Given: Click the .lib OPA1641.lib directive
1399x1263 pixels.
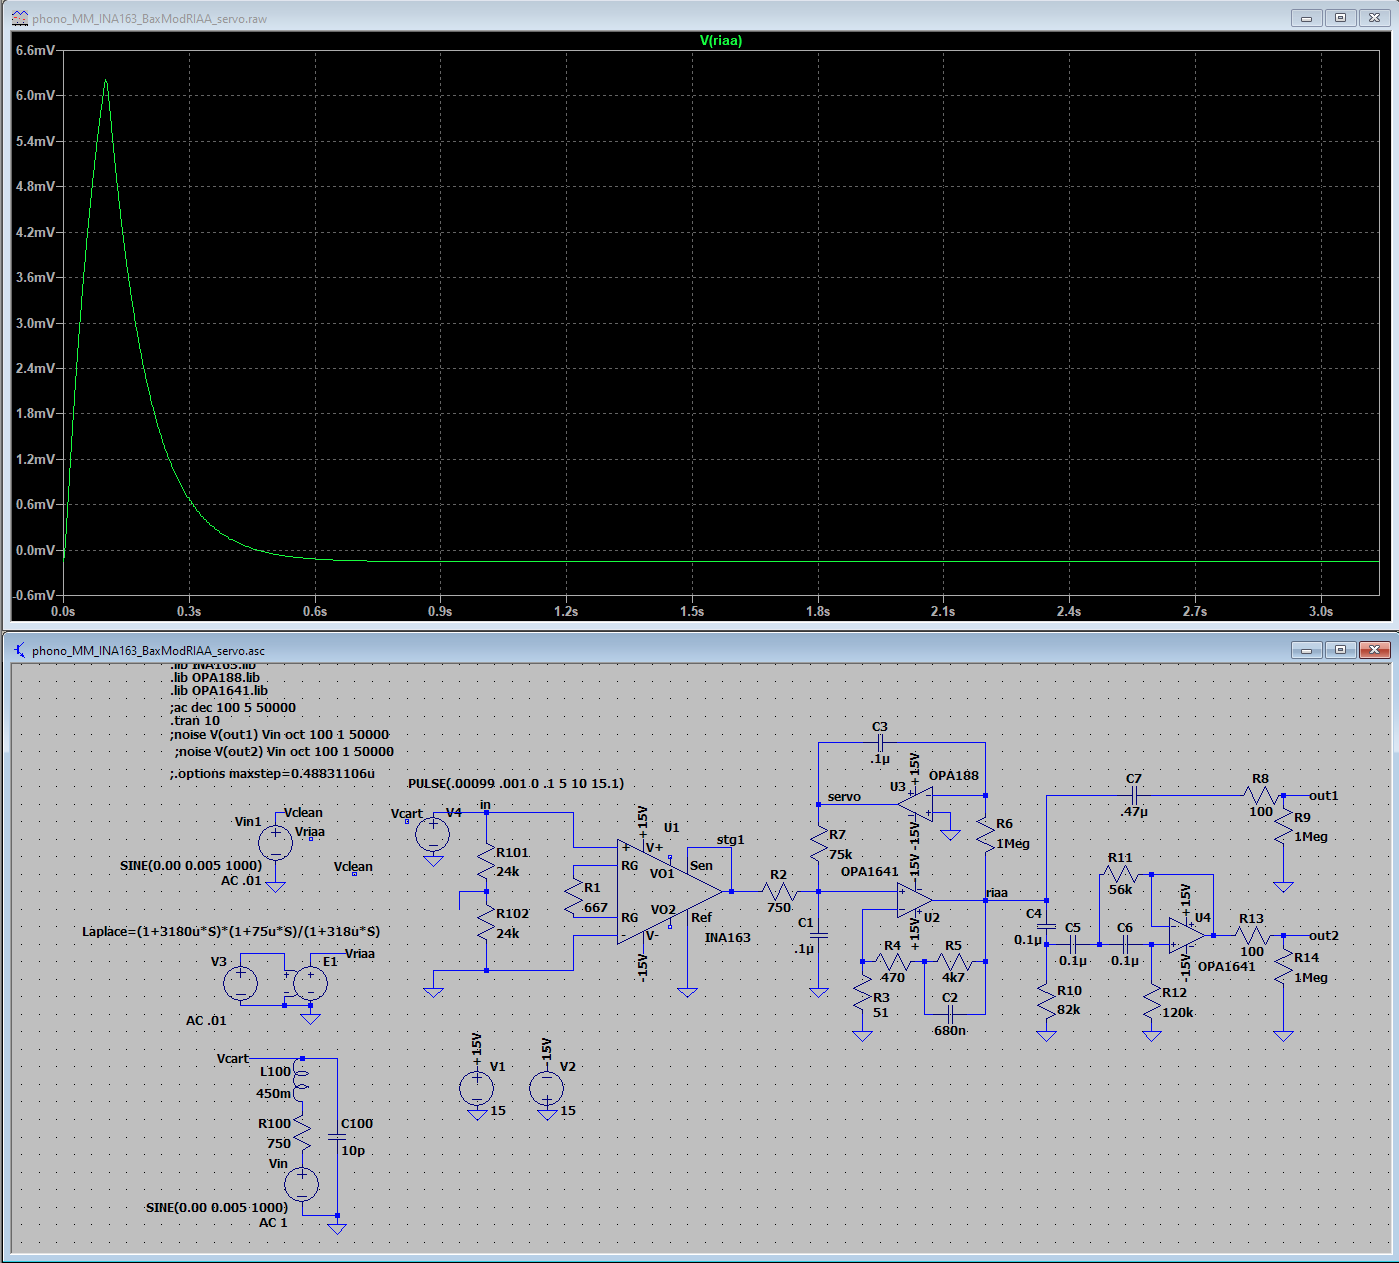Looking at the screenshot, I should coord(219,691).
